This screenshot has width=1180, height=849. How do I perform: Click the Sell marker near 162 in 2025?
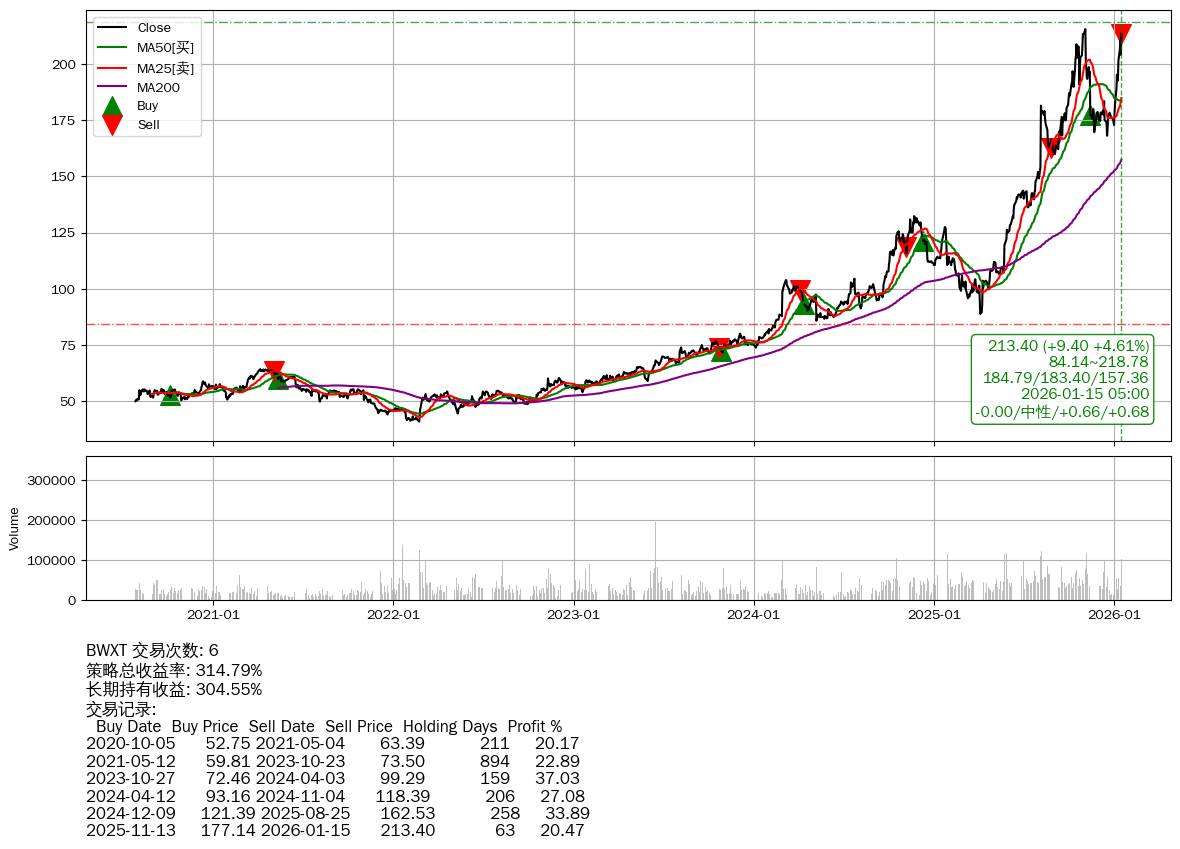[1051, 148]
